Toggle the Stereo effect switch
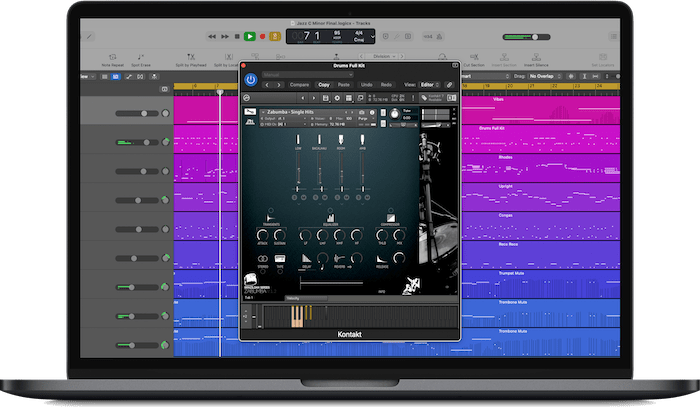This screenshot has height=407, width=700. click(262, 257)
